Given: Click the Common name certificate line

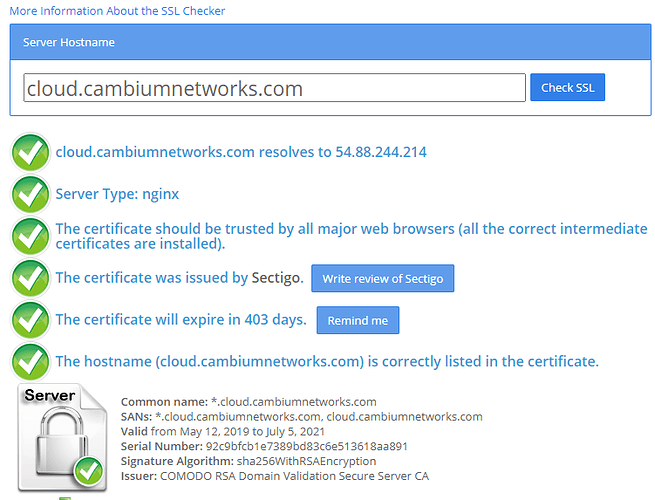Looking at the screenshot, I should point(249,402).
